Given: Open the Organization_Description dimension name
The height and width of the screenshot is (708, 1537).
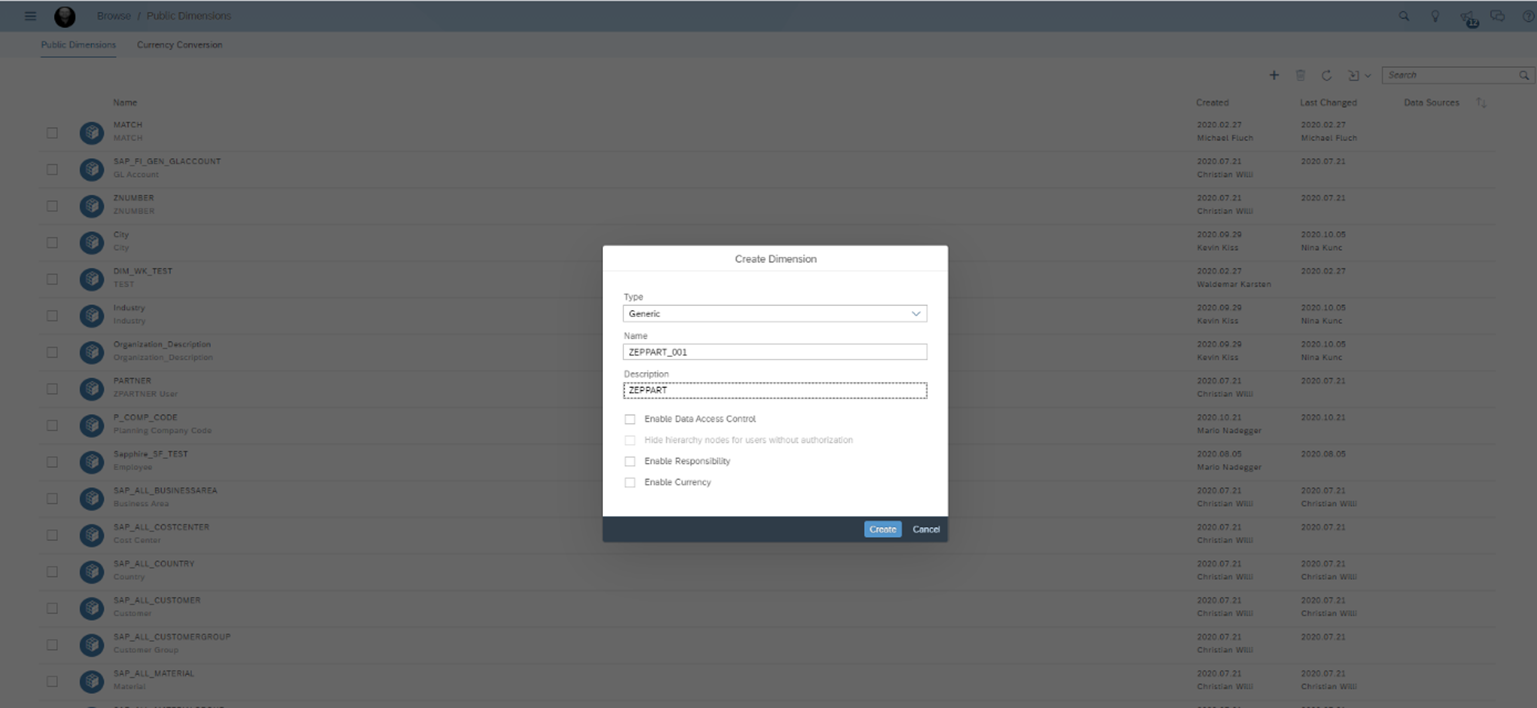Looking at the screenshot, I should point(162,345).
